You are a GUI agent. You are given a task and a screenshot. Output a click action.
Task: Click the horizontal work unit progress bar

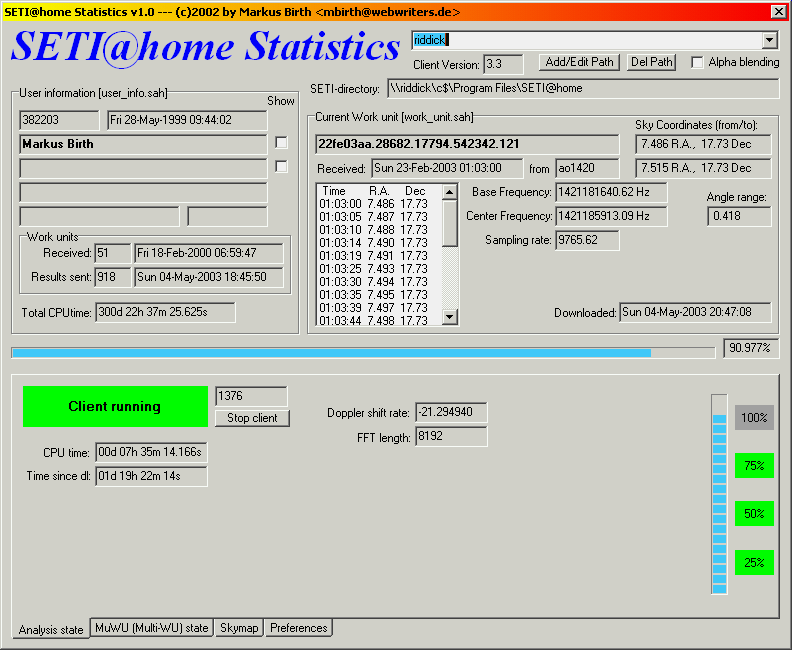tap(364, 353)
